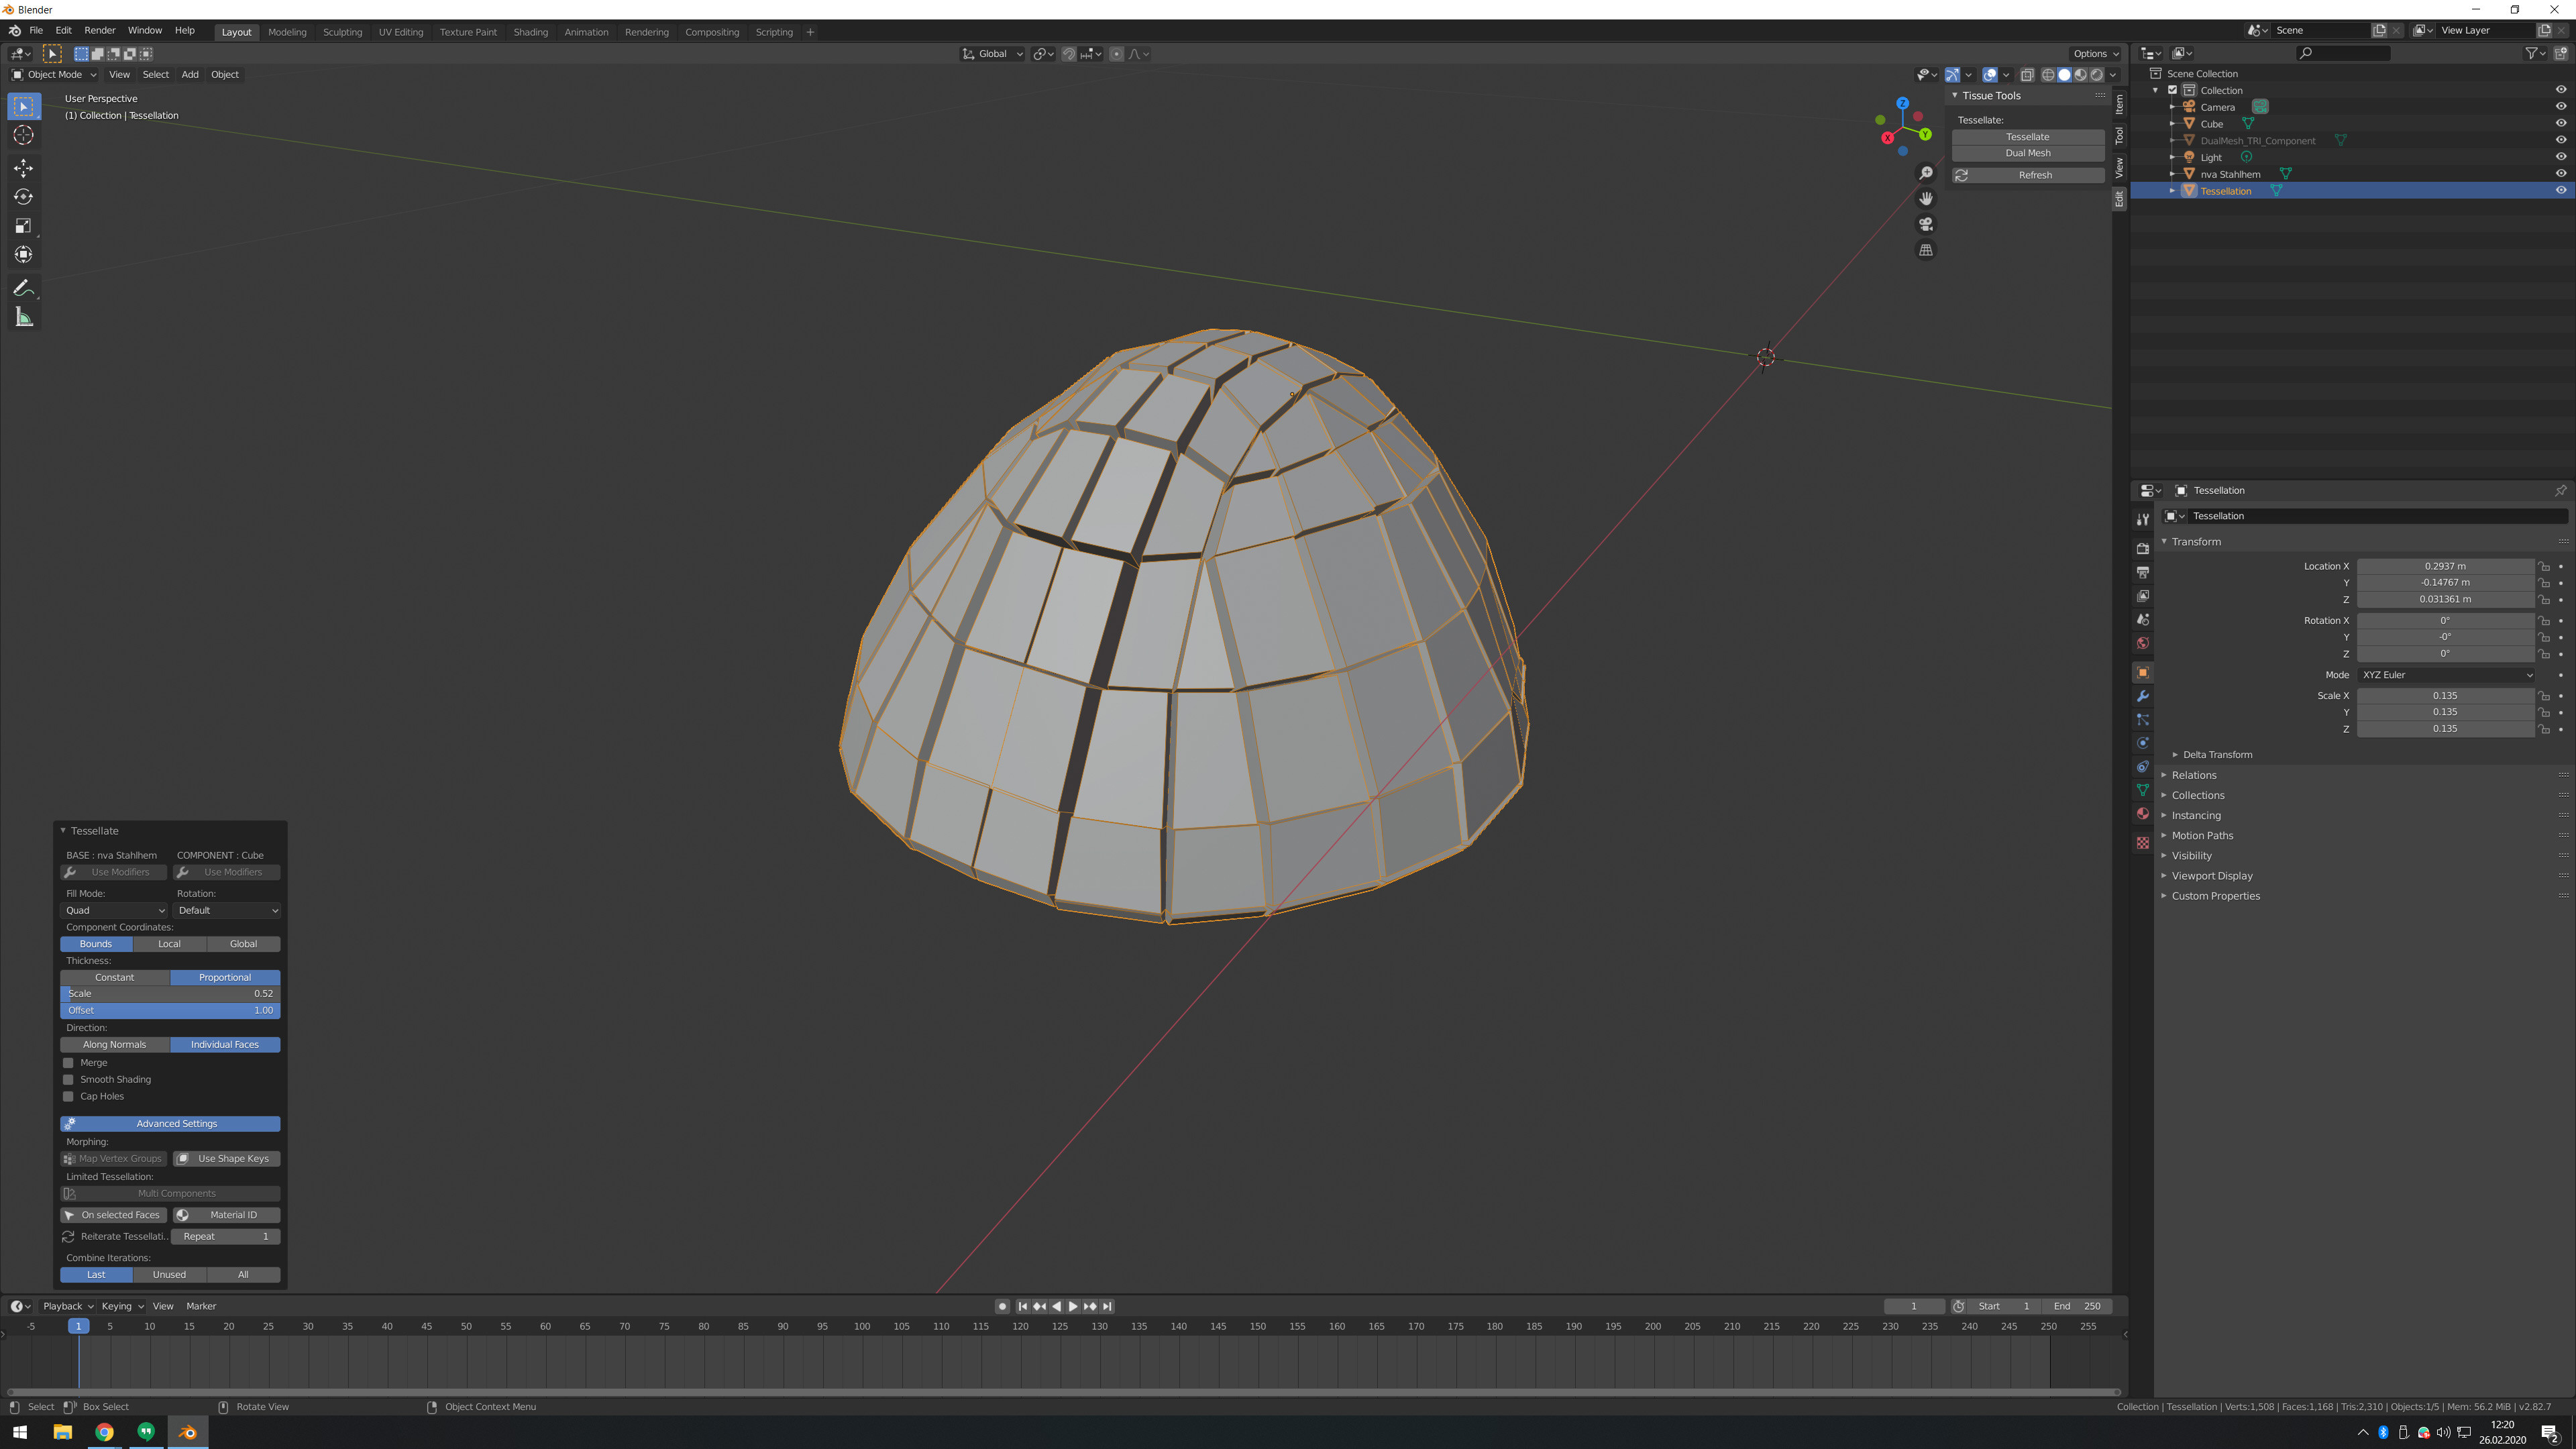Toggle camera view icon
Screen dimensions: 2576x1449
[1926, 224]
